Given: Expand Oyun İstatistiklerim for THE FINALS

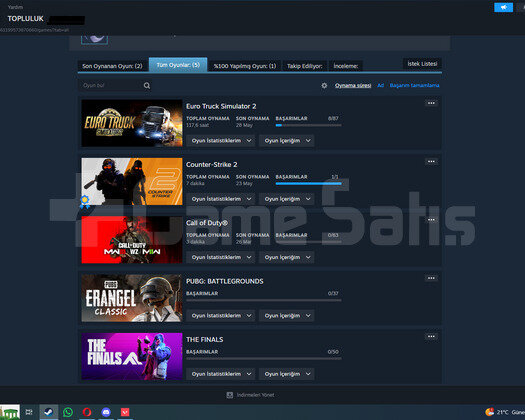Looking at the screenshot, I should (221, 374).
